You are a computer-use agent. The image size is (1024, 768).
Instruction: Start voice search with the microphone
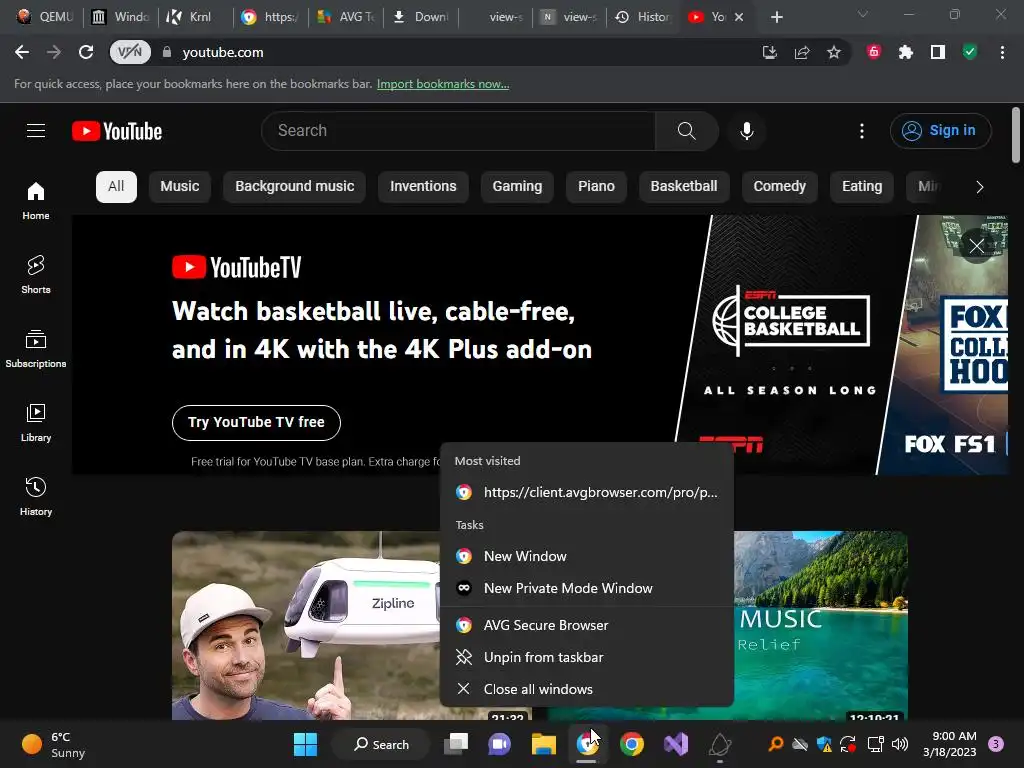click(746, 131)
